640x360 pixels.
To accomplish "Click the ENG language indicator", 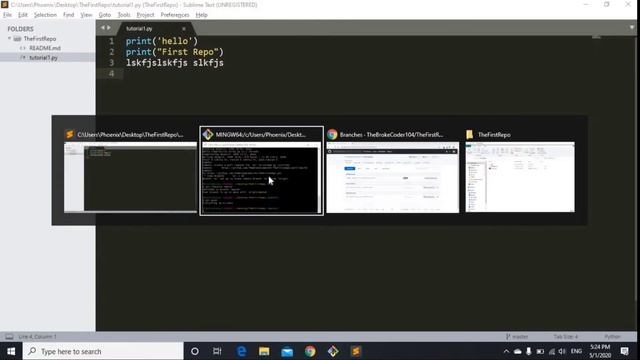I will coord(576,351).
